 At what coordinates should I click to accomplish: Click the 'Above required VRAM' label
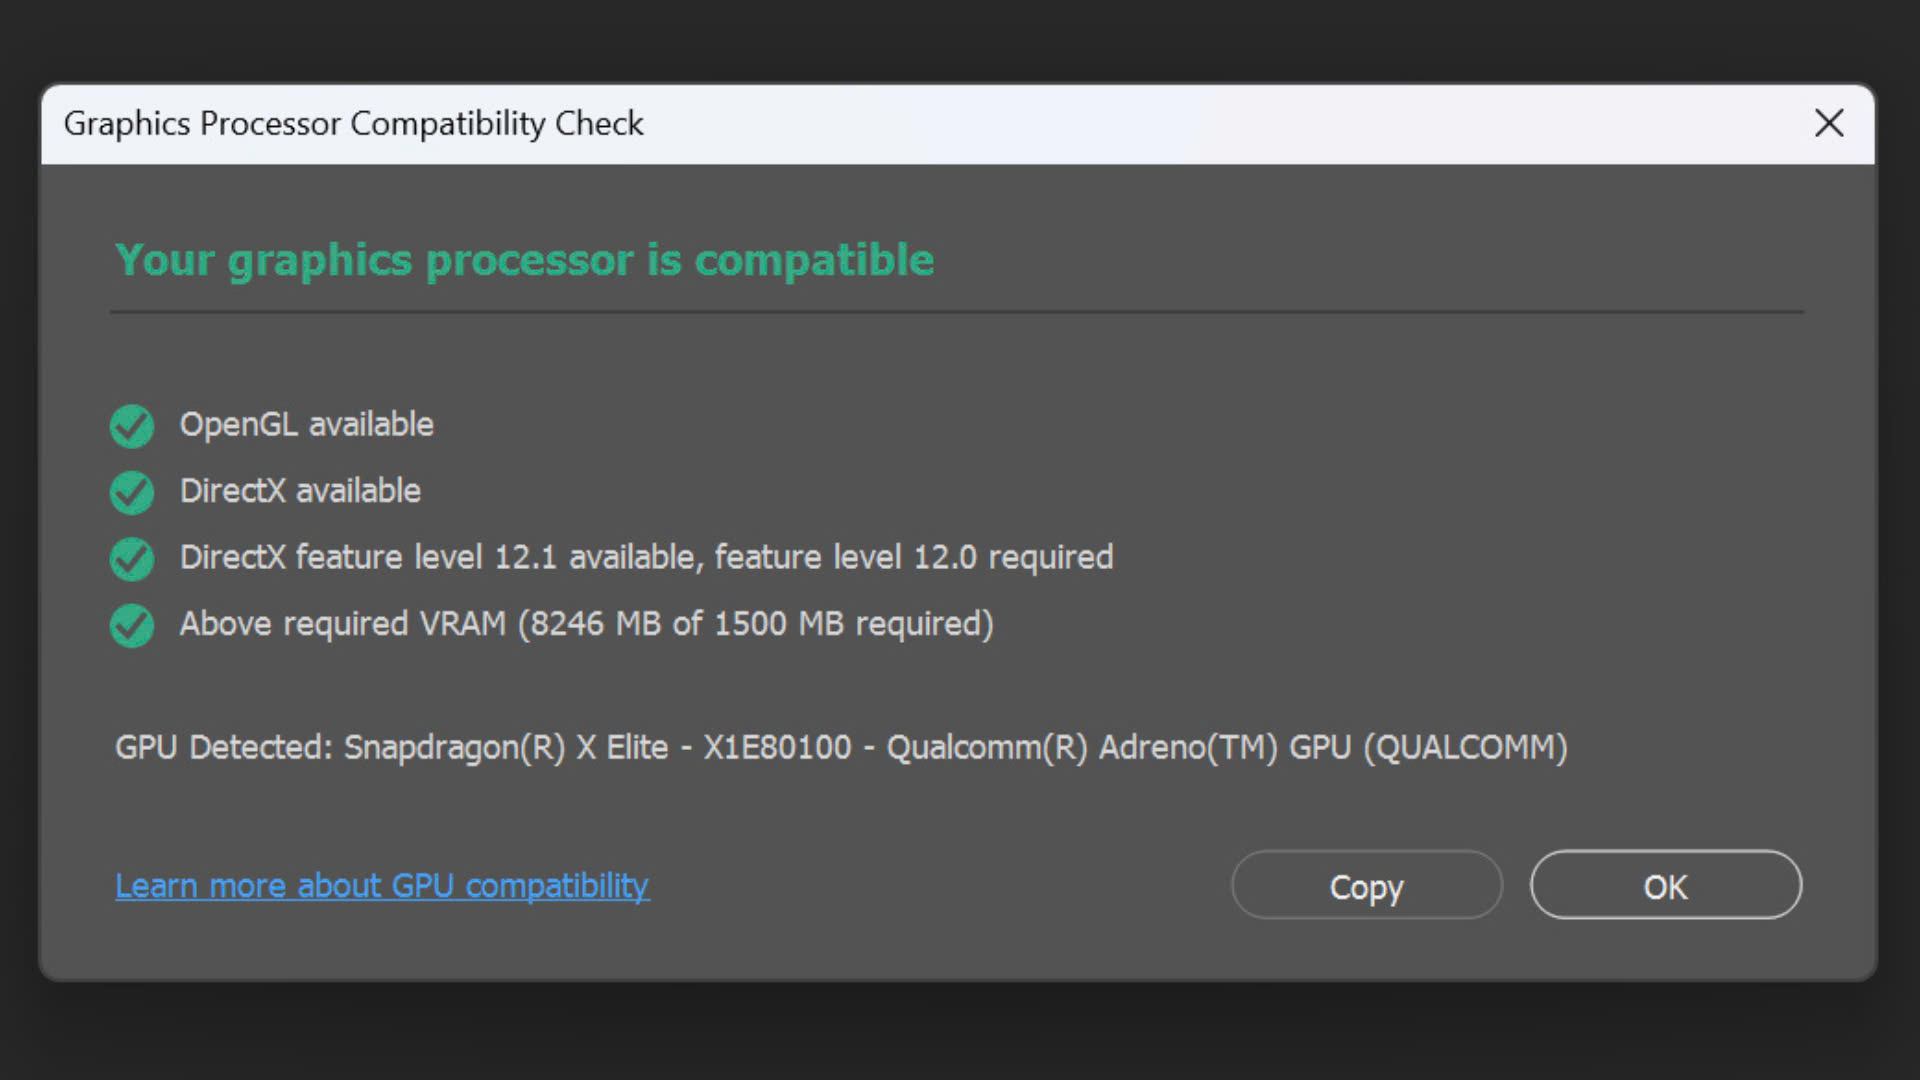pos(343,624)
